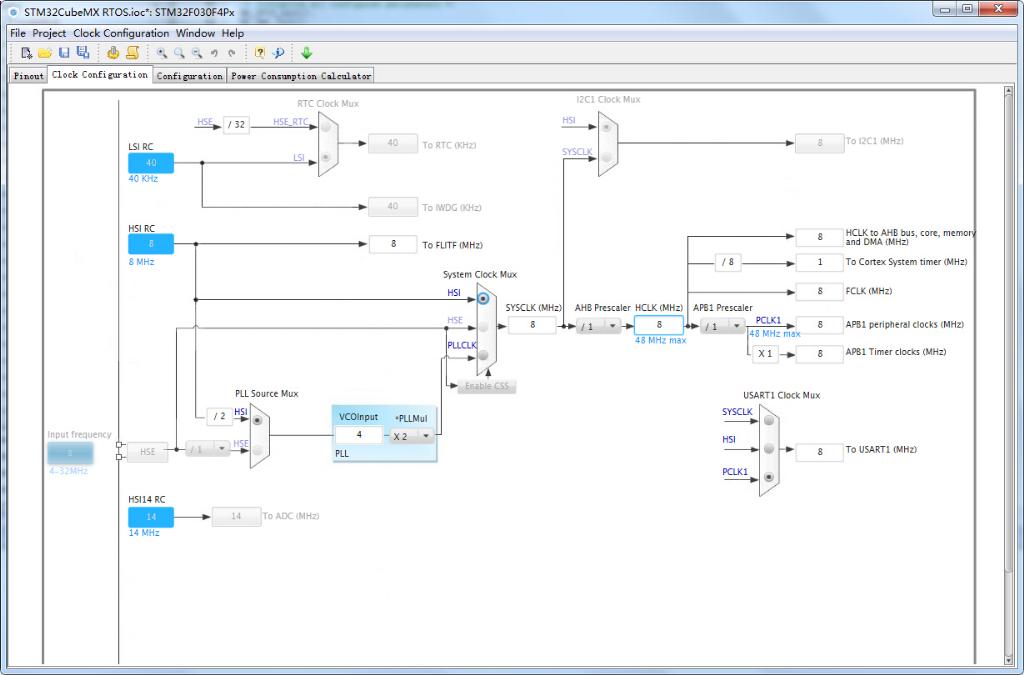Select HSI in the USART1 Clock Mux

(x=769, y=448)
